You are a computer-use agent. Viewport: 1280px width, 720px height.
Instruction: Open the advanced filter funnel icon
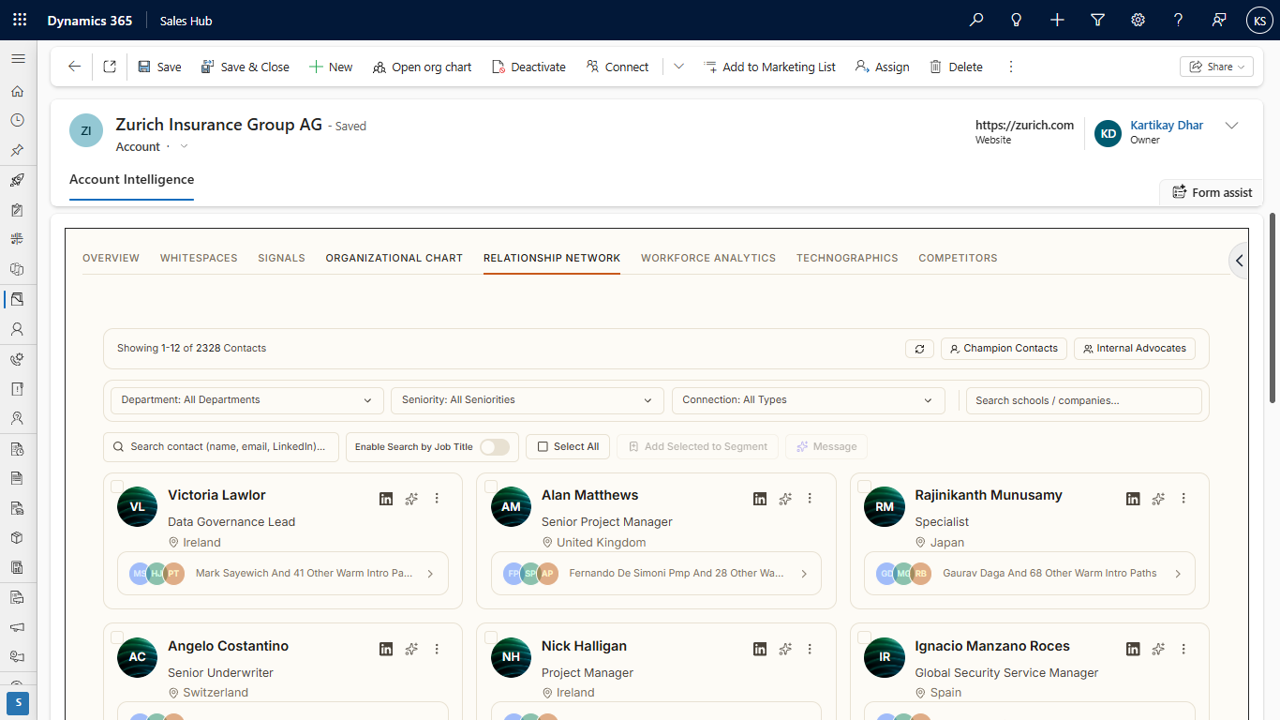[1098, 20]
